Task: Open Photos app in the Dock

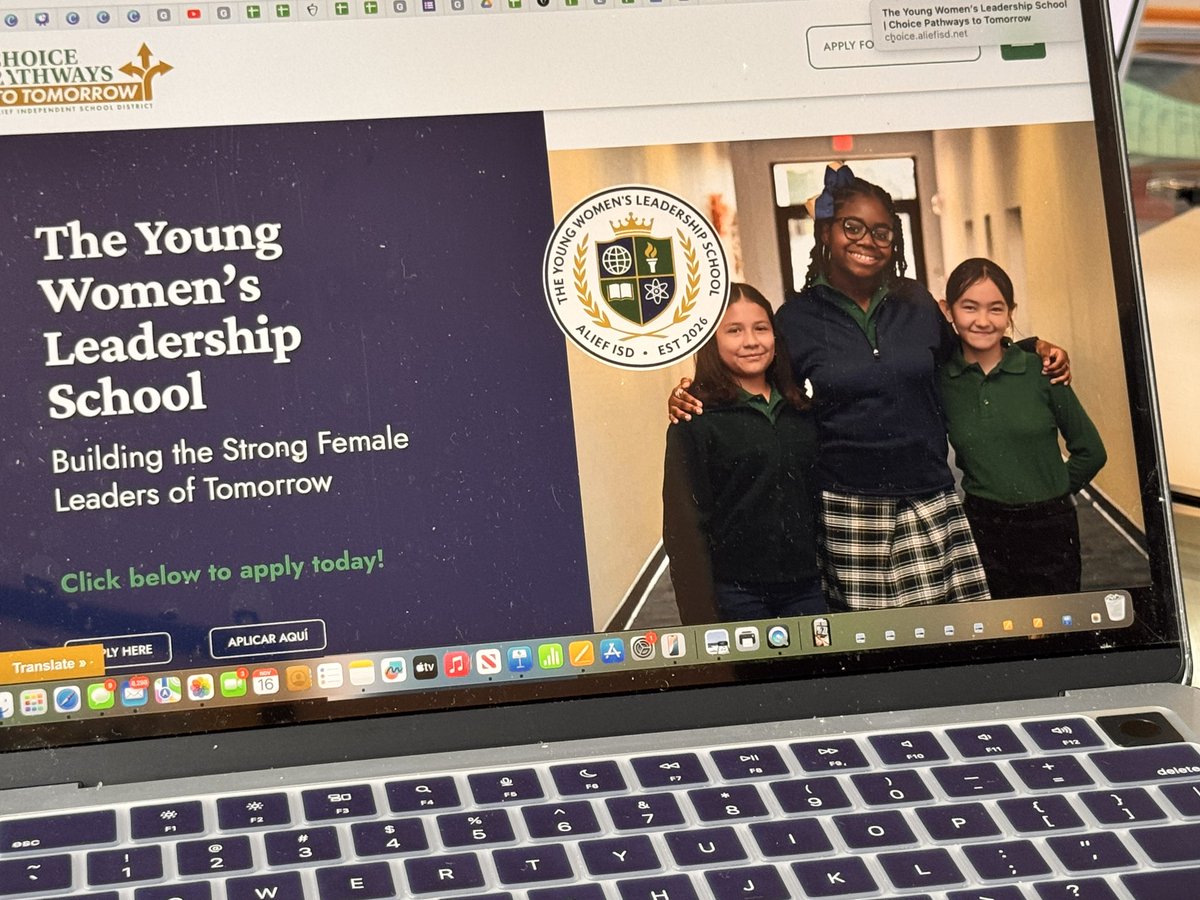Action: click(x=201, y=687)
